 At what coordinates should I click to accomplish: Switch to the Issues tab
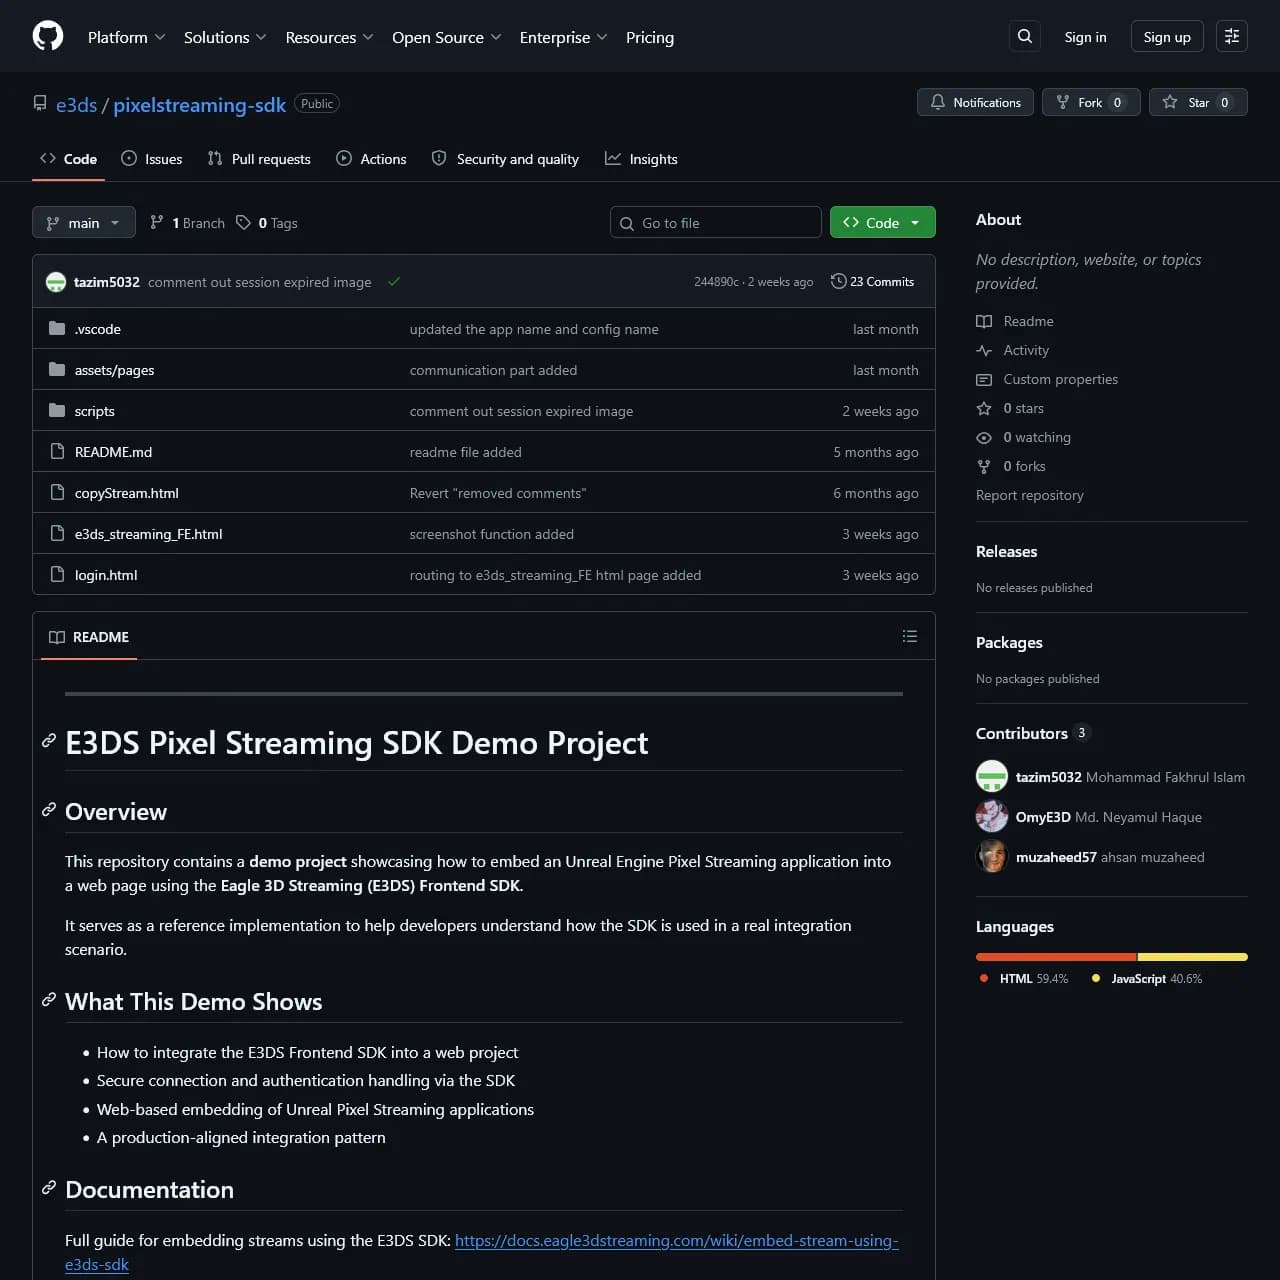coord(152,159)
